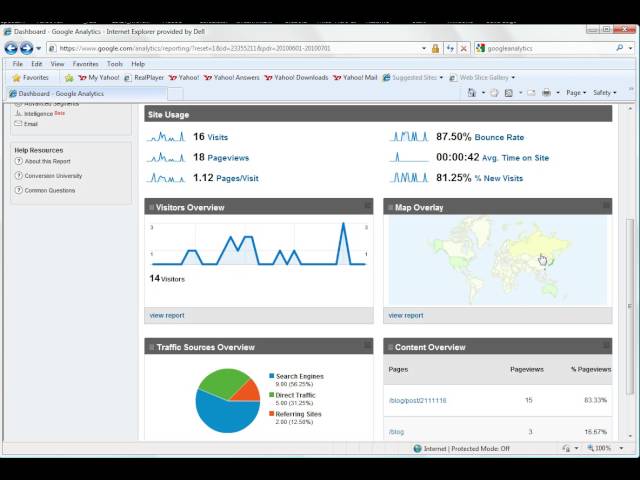Image resolution: width=640 pixels, height=480 pixels.
Task: Click the Home icon in command bar
Action: click(x=472, y=93)
